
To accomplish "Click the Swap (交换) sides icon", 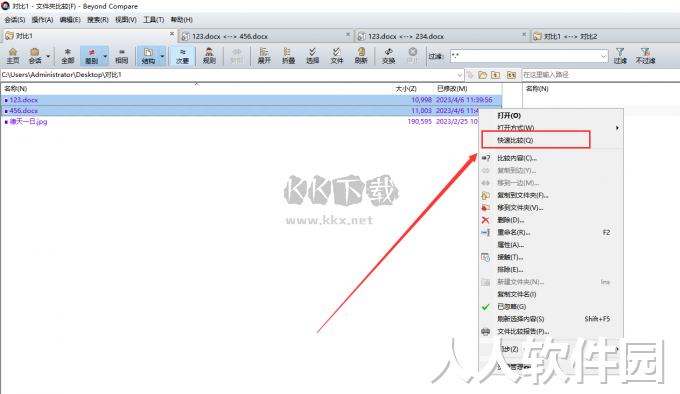I will [x=388, y=56].
